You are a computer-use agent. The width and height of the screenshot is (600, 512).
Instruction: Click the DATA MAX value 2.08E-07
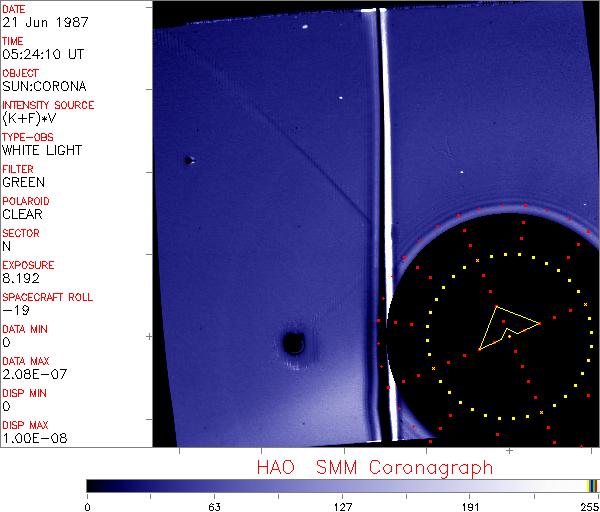(x=31, y=374)
